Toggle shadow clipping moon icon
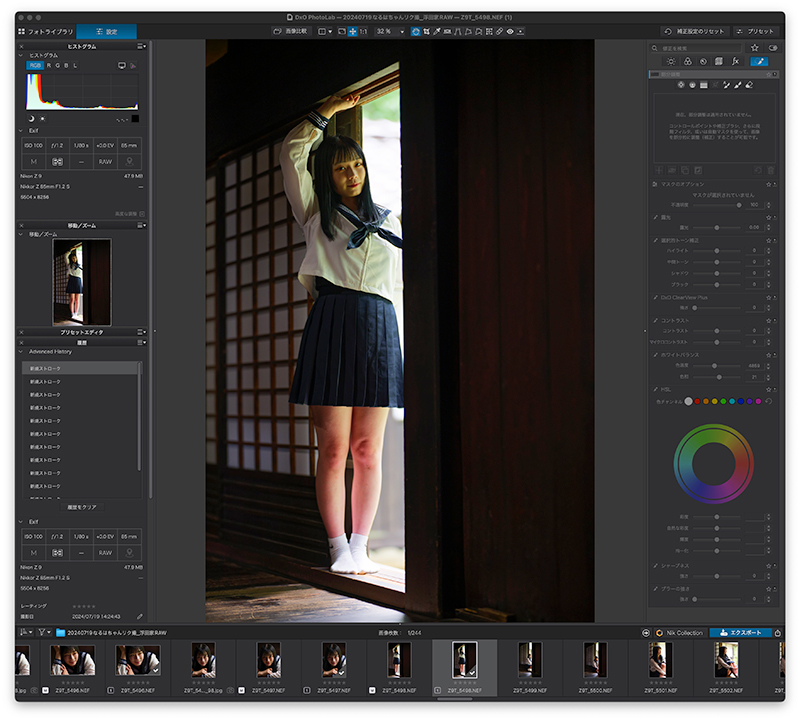This screenshot has width=800, height=720. [32, 119]
